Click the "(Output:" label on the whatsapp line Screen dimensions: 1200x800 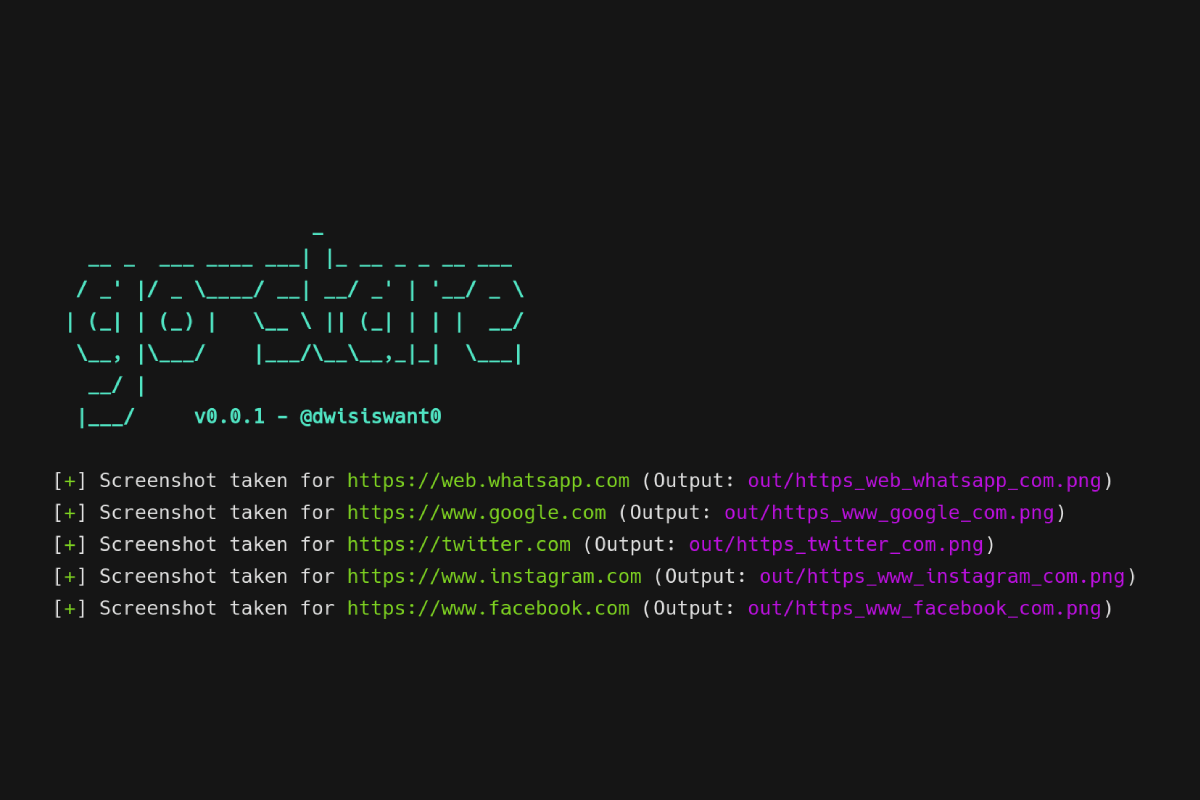[689, 481]
